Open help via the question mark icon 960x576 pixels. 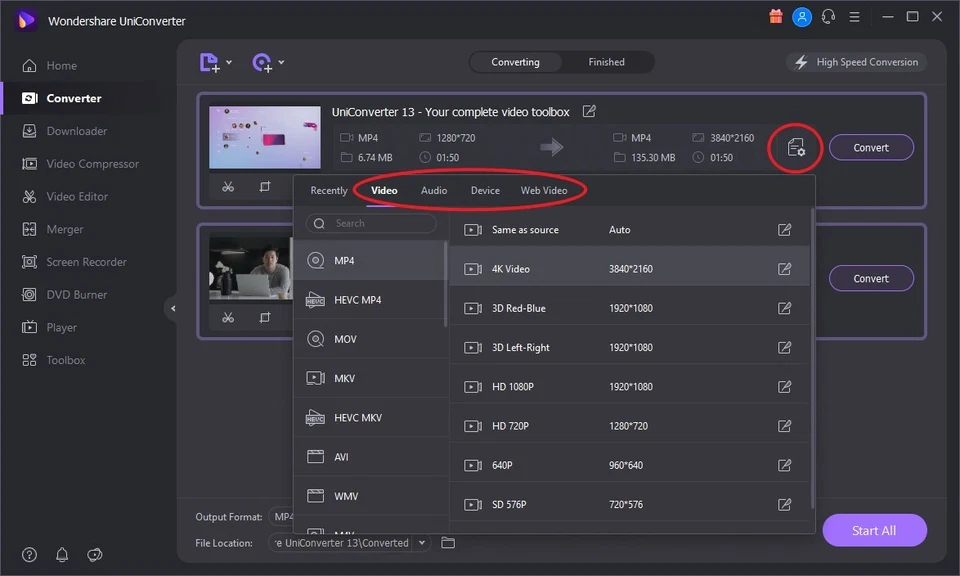tap(28, 554)
